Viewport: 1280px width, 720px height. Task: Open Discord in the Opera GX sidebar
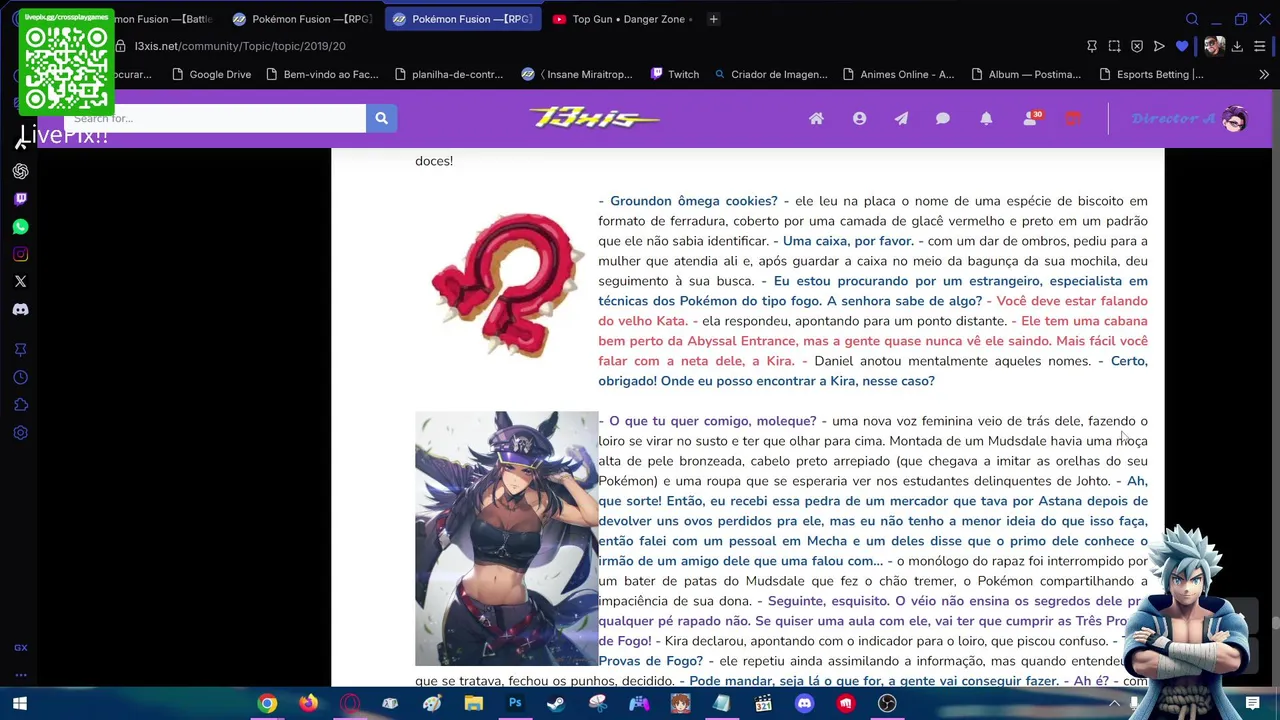[x=20, y=310]
